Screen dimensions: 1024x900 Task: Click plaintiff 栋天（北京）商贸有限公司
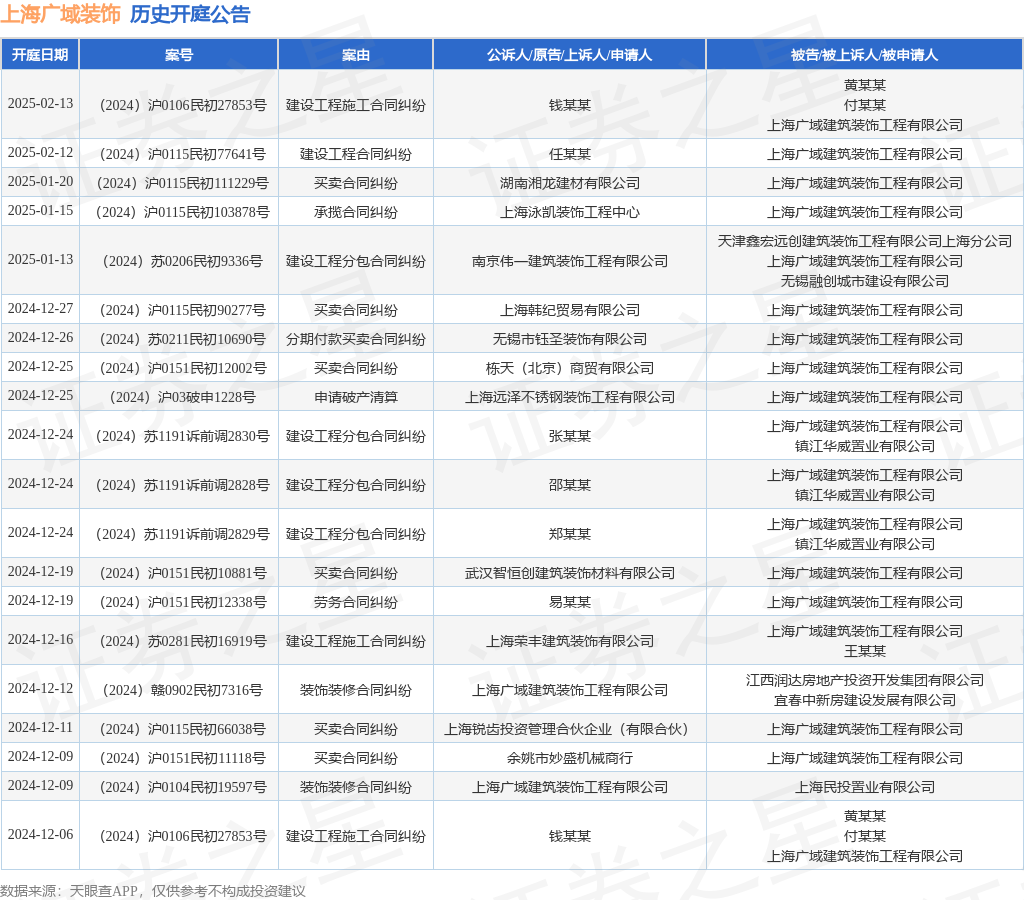(x=569, y=368)
